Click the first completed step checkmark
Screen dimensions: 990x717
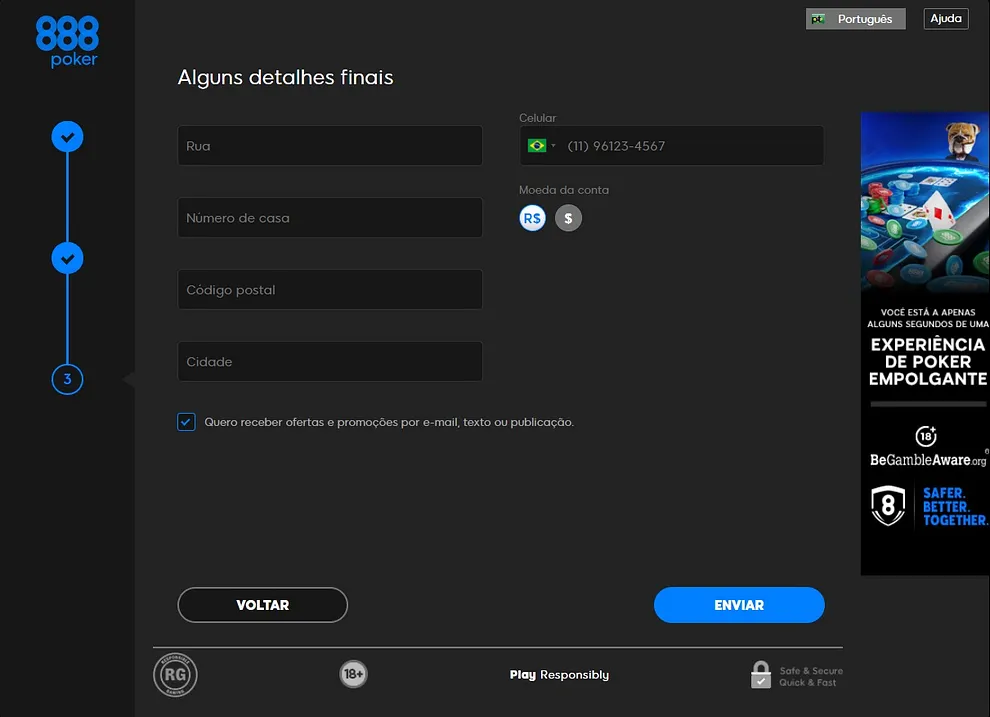pyautogui.click(x=67, y=136)
